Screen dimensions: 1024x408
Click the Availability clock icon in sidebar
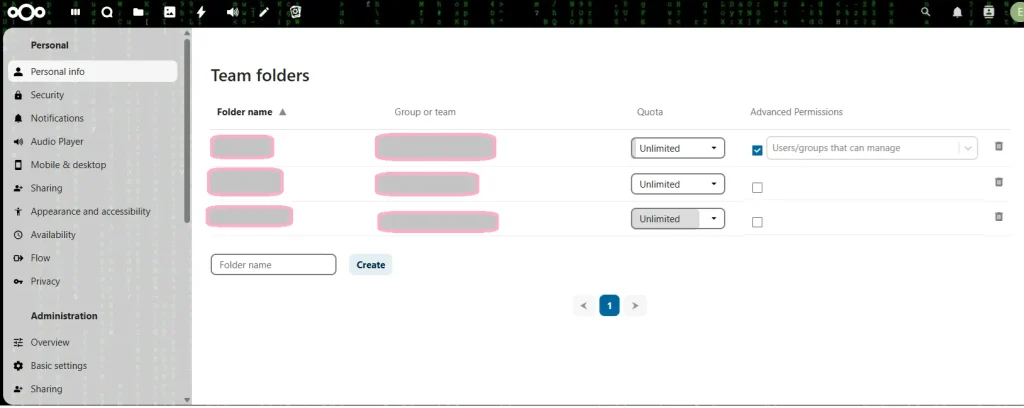[x=18, y=235]
